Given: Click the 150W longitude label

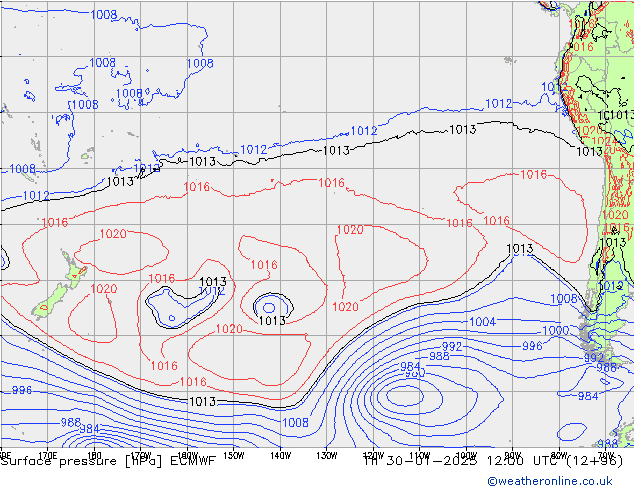Looking at the screenshot, I should coord(234,455).
